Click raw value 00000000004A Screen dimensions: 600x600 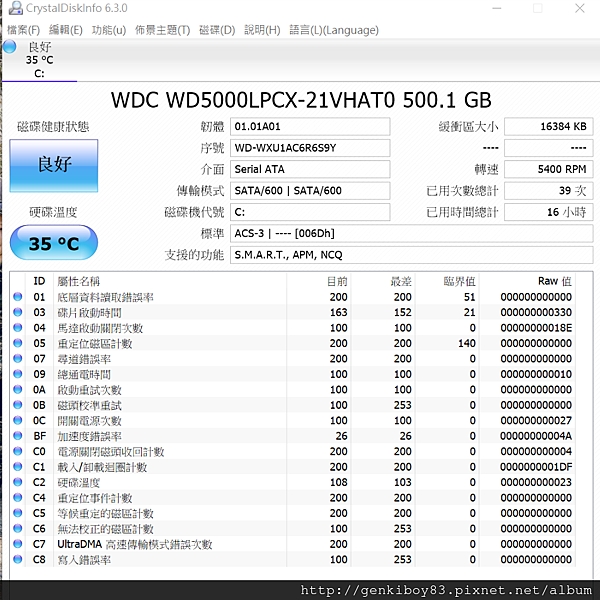[x=536, y=436]
